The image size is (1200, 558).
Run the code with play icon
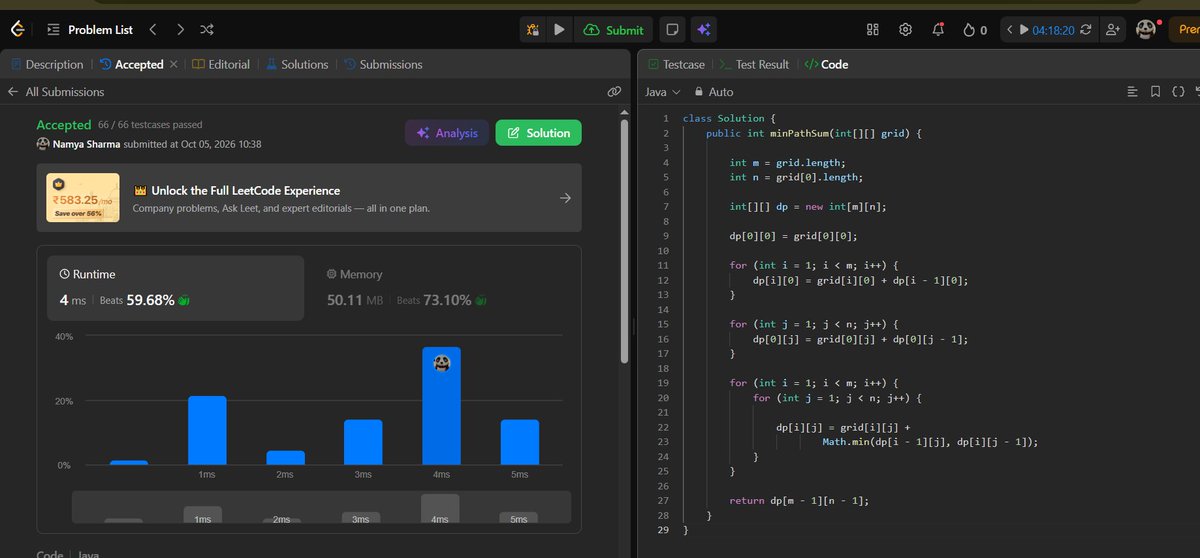(x=559, y=30)
